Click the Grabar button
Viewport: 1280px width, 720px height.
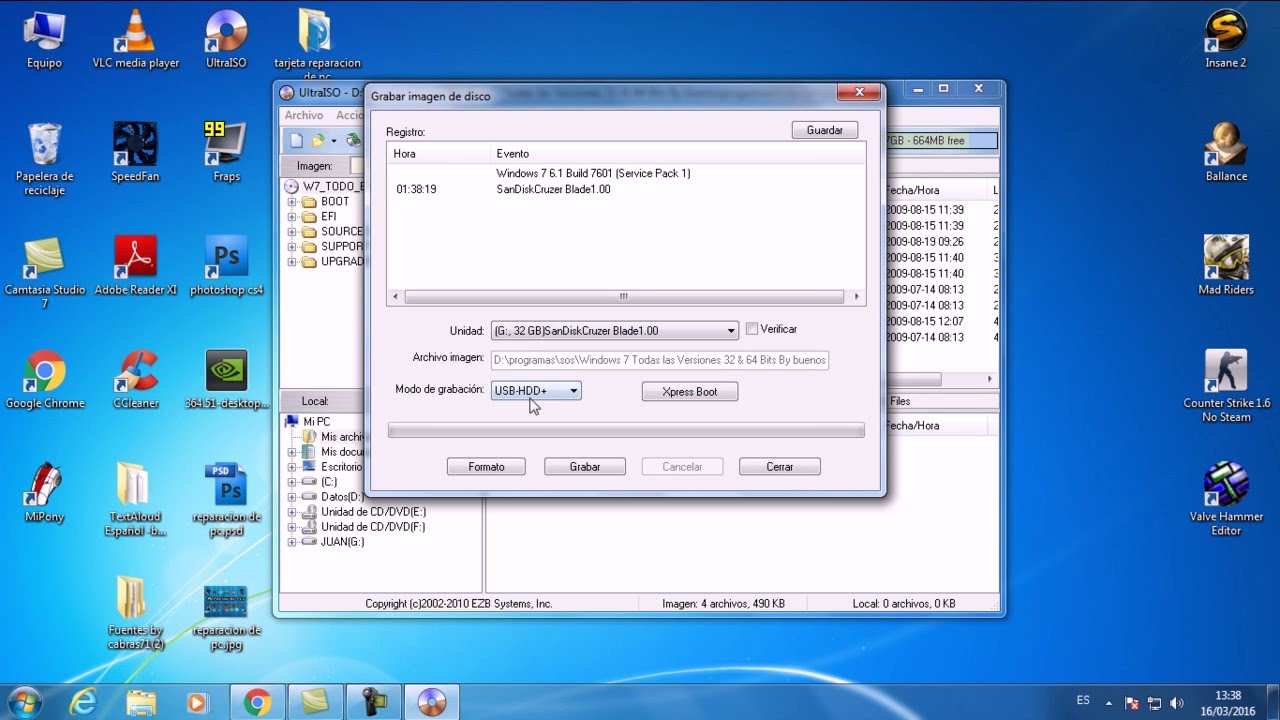tap(585, 467)
